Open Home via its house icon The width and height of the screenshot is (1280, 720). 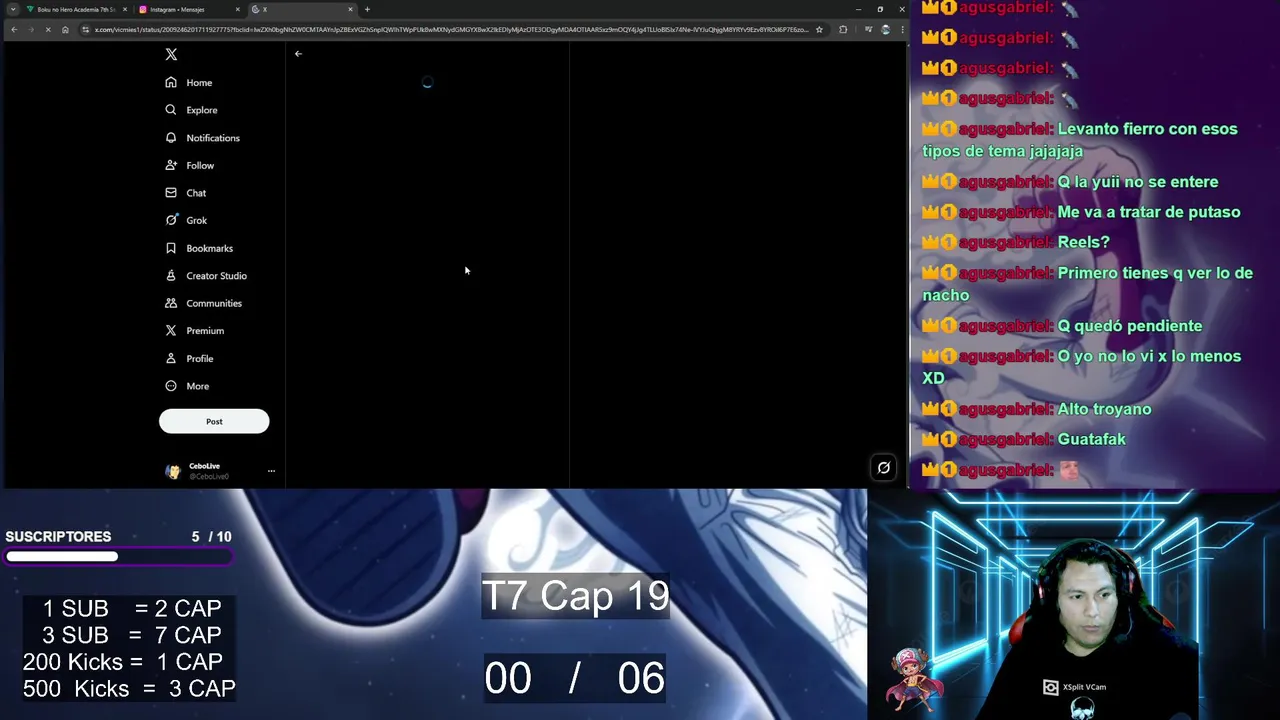point(171,82)
